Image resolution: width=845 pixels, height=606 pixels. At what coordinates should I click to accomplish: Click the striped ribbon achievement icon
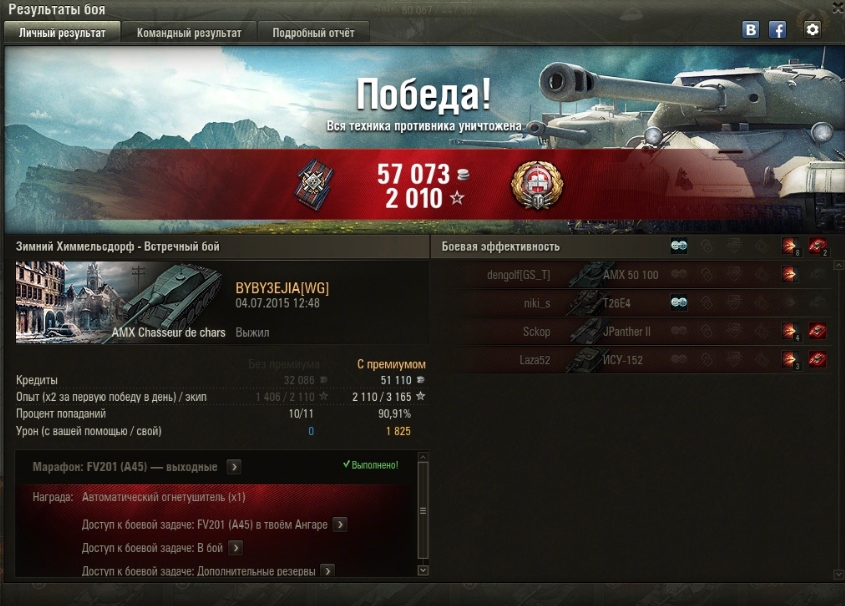tap(315, 184)
